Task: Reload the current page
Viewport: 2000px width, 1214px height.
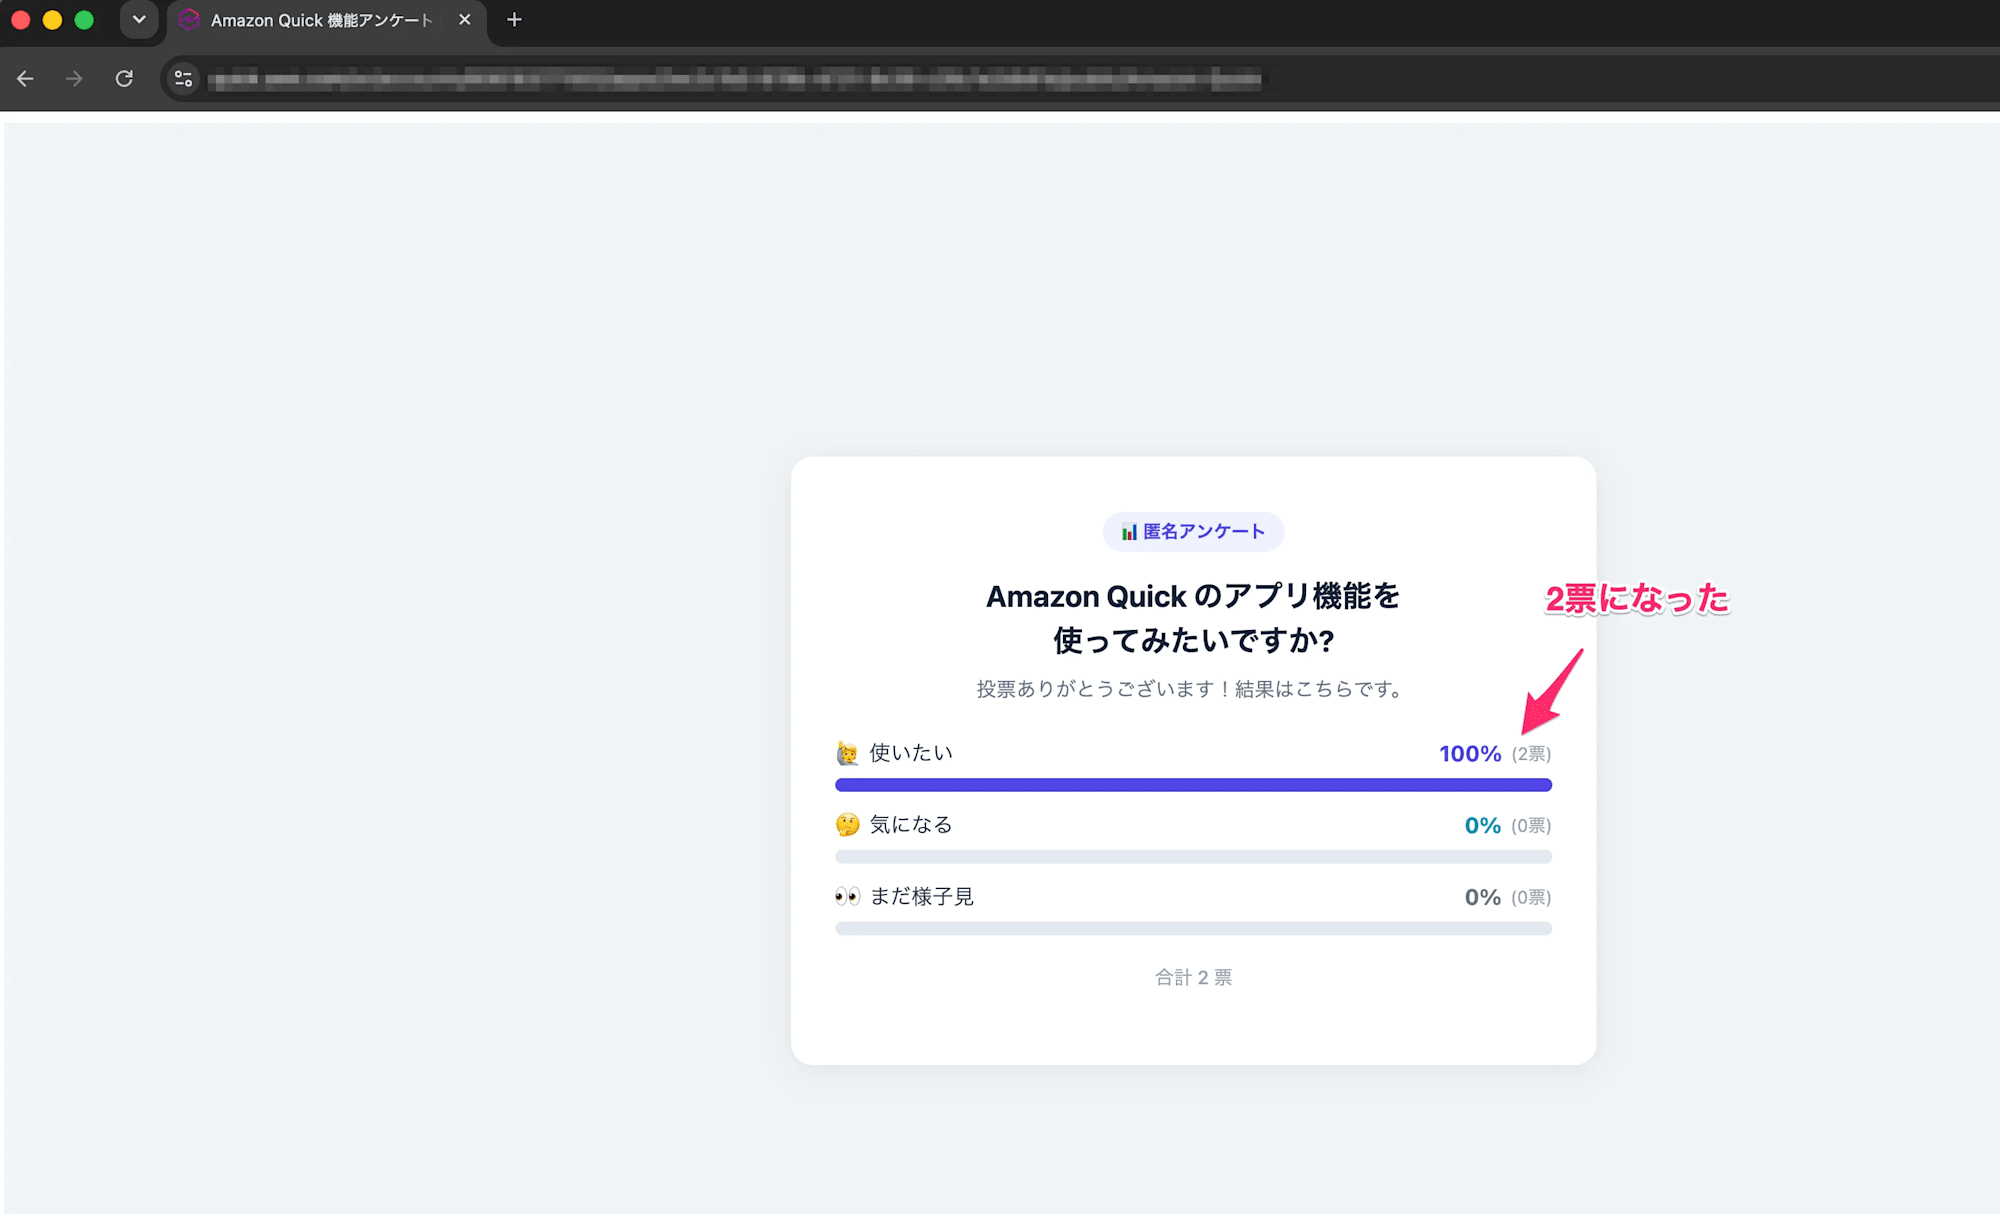Action: 124,78
